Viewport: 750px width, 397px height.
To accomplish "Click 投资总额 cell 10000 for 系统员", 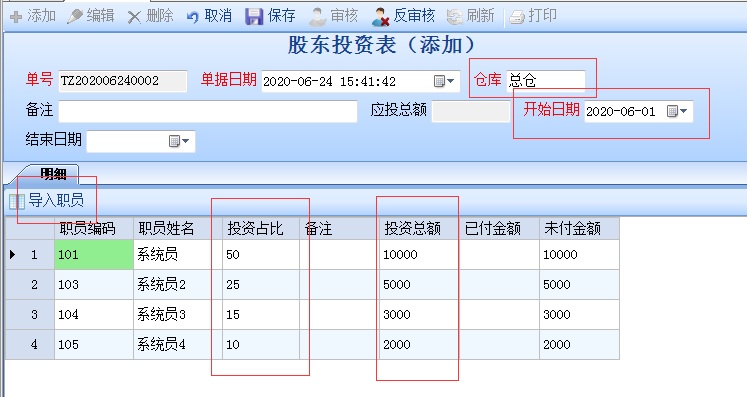I will pos(419,254).
